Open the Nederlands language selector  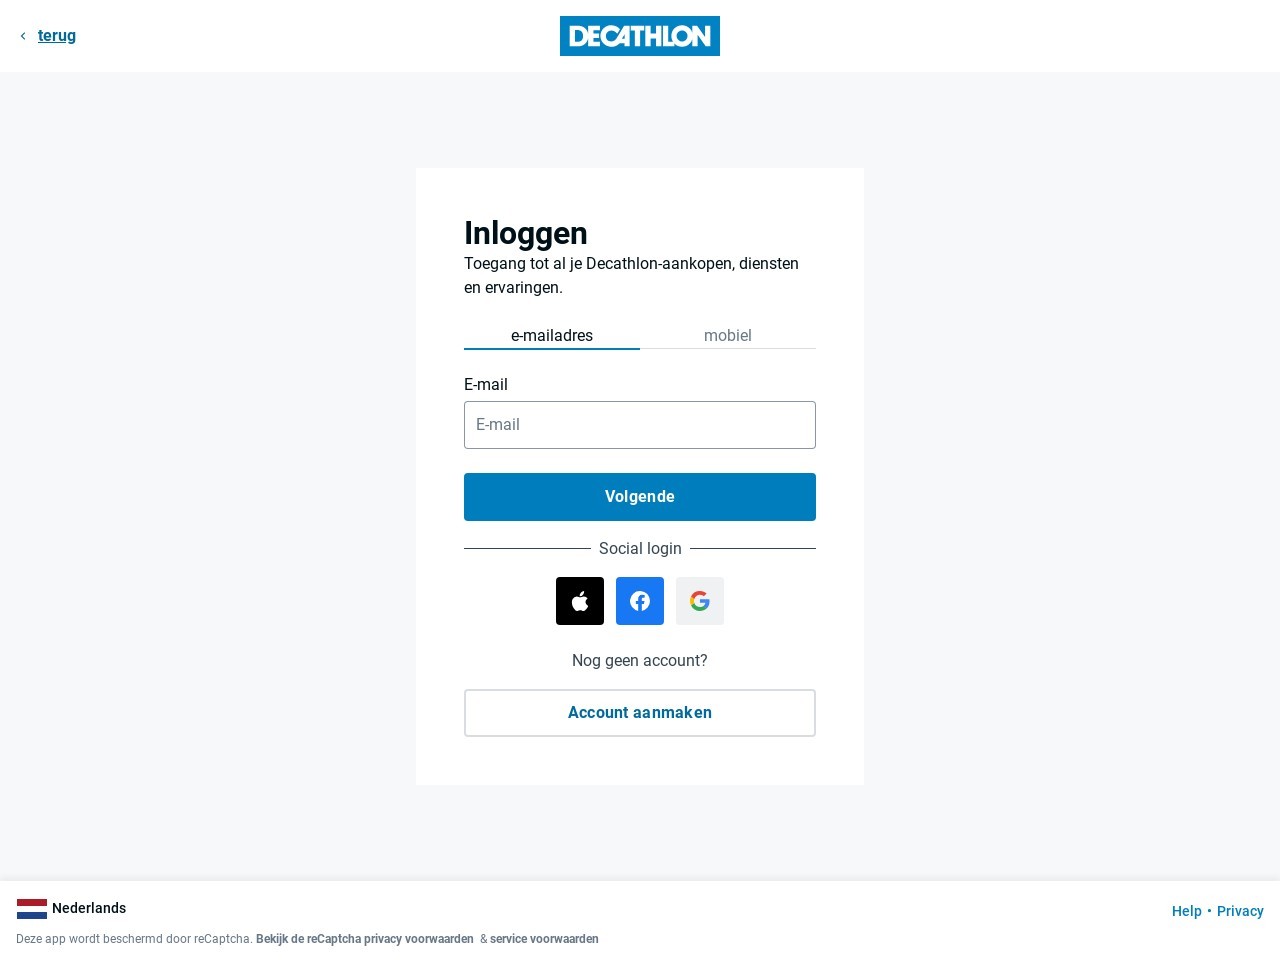click(x=72, y=909)
